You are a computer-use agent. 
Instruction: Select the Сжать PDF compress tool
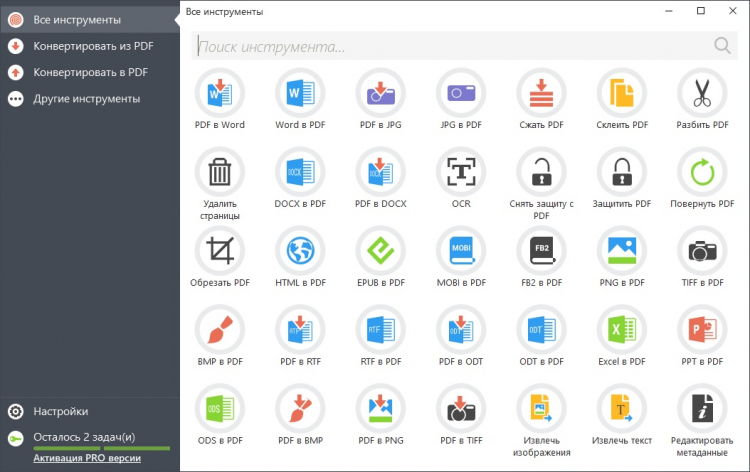point(541,93)
